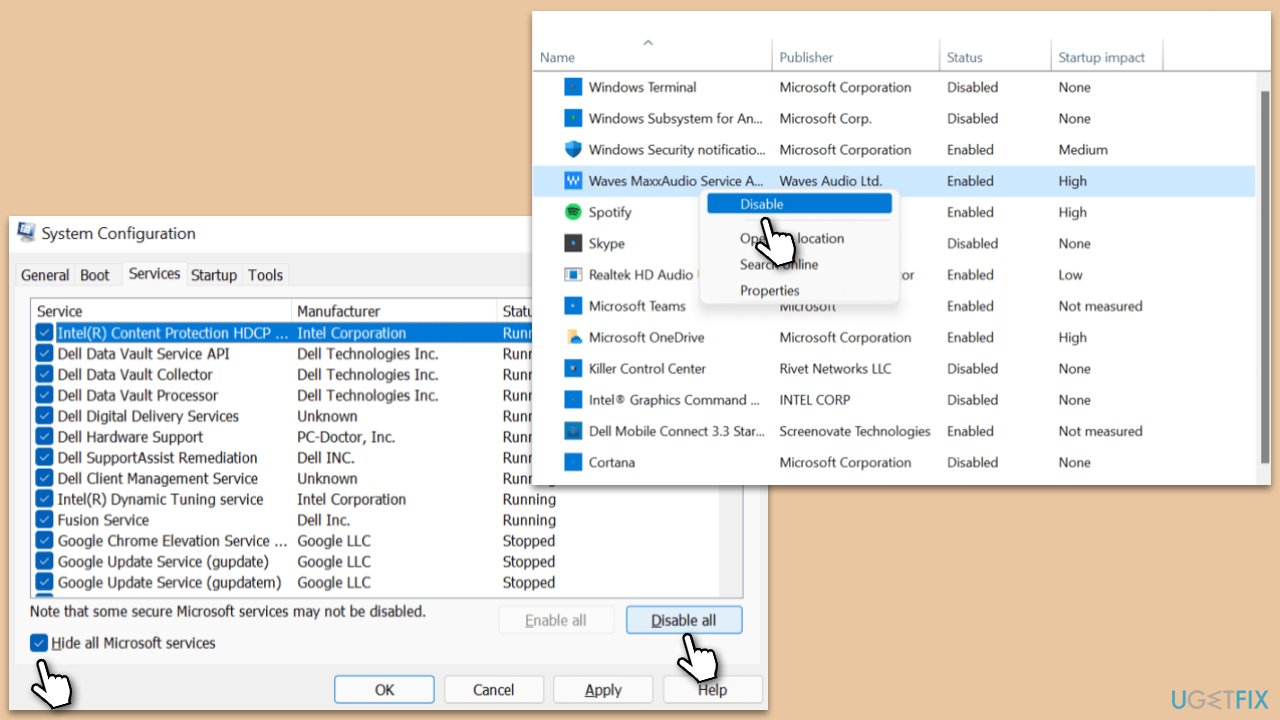Click the Microsoft Teams startup icon

[573, 306]
